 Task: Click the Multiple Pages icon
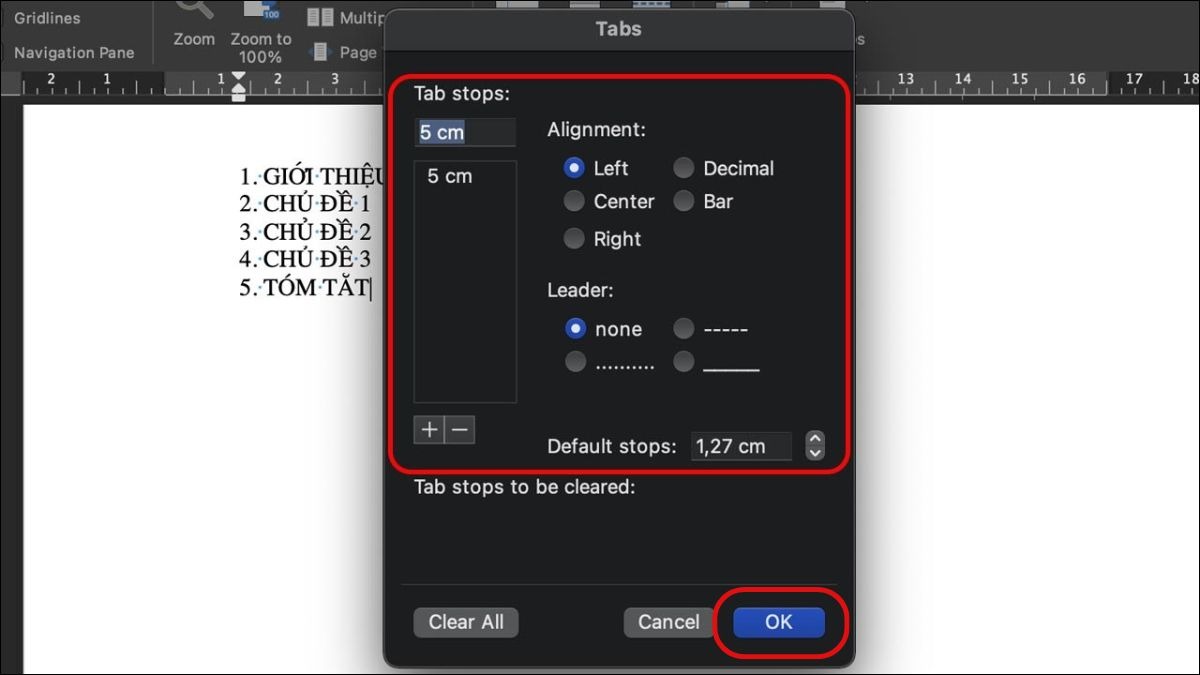pos(320,18)
